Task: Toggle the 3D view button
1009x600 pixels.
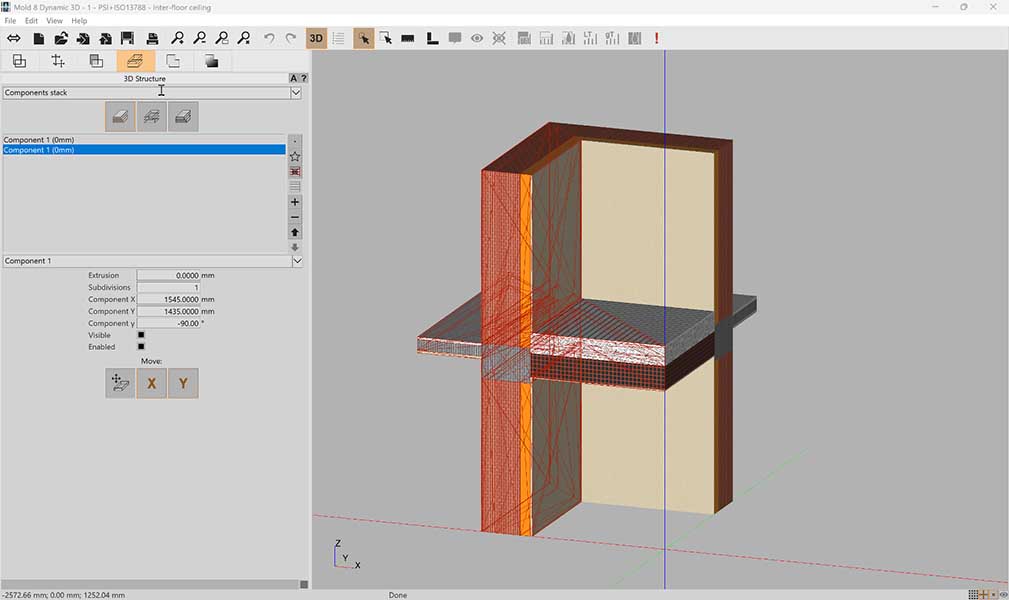Action: click(x=316, y=39)
